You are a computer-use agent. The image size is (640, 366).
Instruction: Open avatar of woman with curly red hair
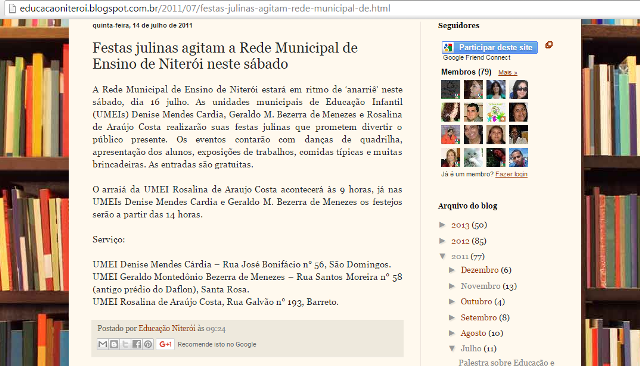(450, 112)
